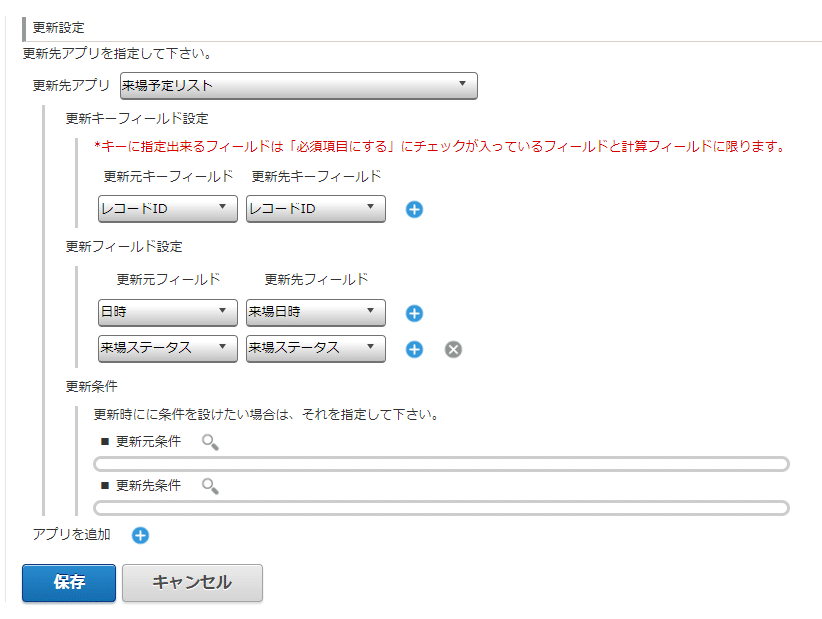The image size is (822, 619).
Task: Add another update key field row
Action: point(414,210)
